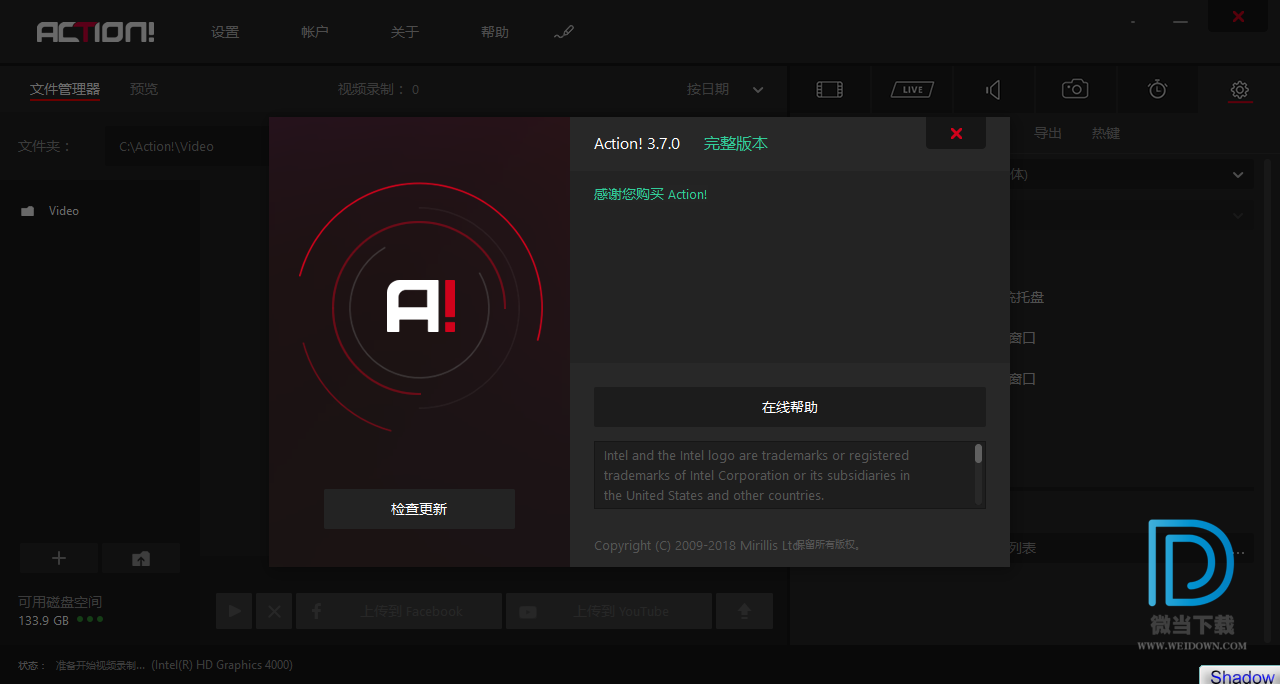Open the benchmark stopwatch mode
Image resolution: width=1280 pixels, height=684 pixels.
[x=1157, y=89]
